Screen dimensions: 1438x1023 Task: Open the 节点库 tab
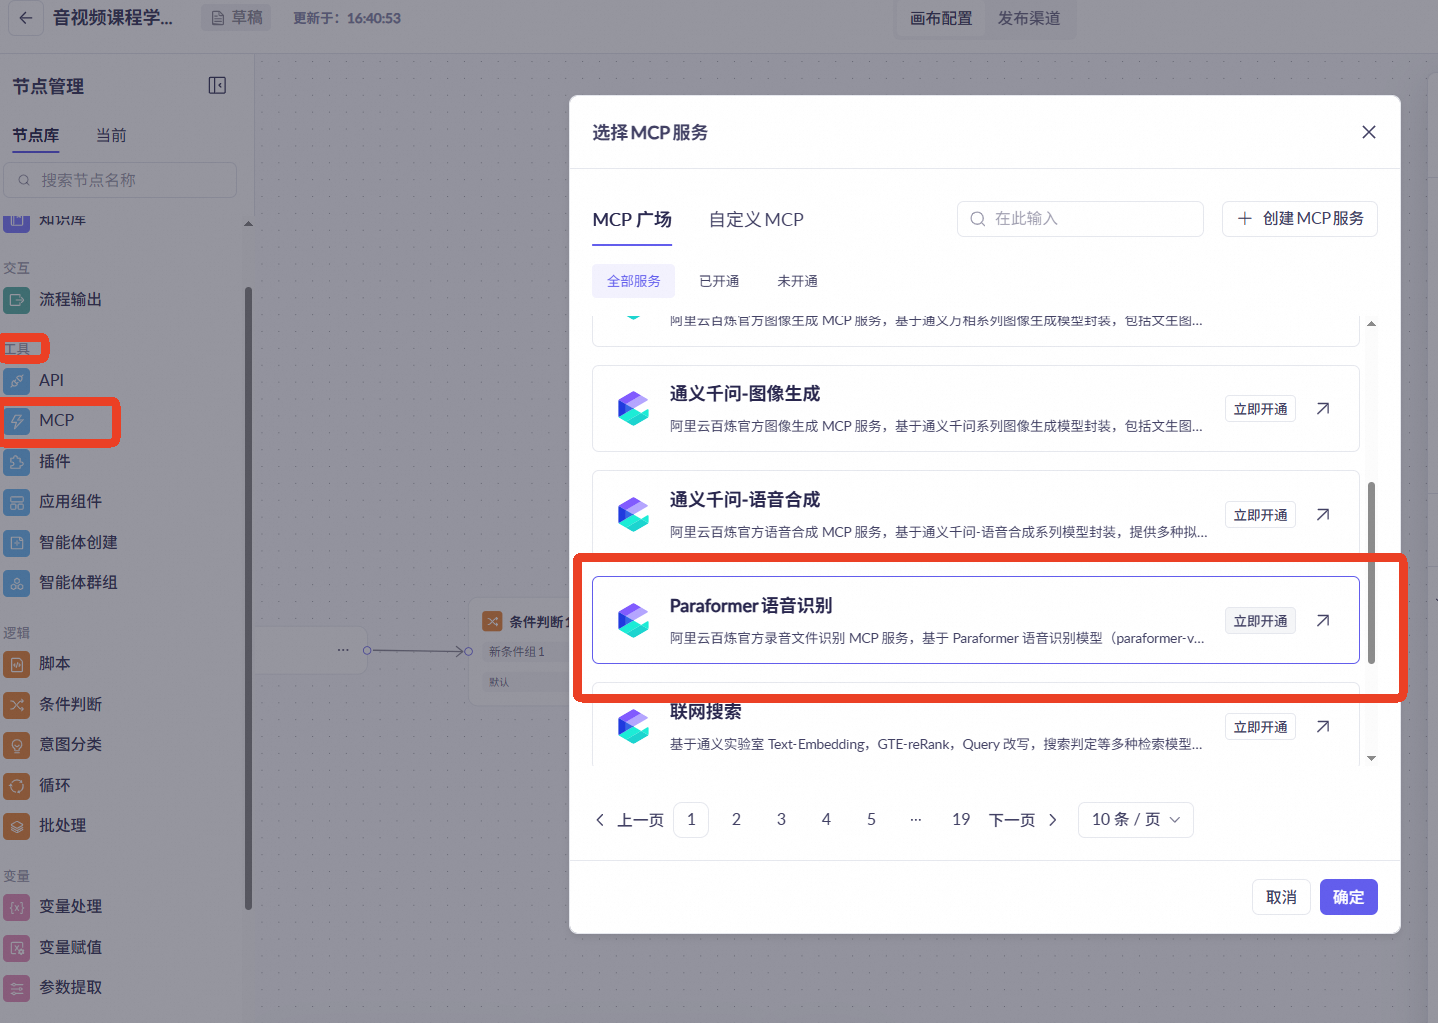pyautogui.click(x=36, y=135)
